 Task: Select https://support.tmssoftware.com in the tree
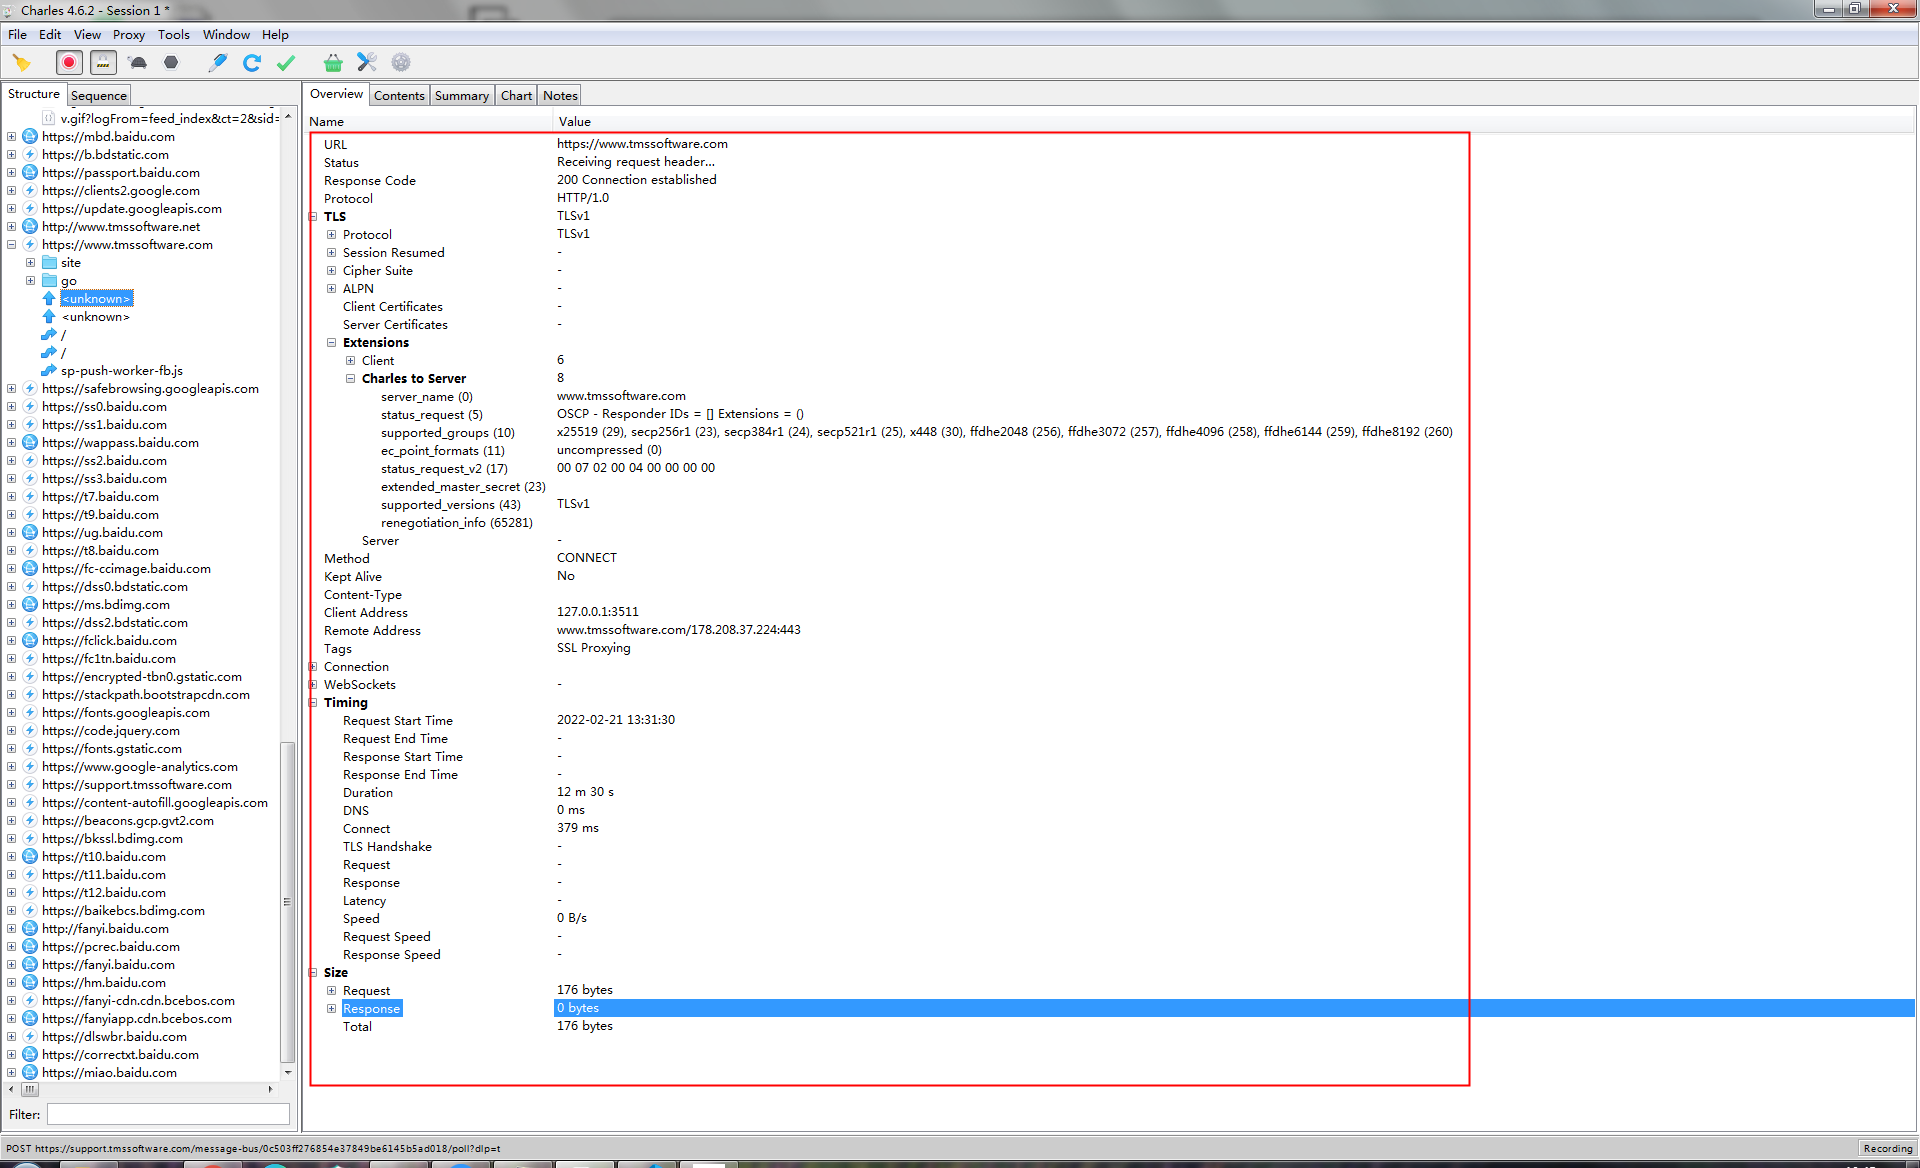137,785
